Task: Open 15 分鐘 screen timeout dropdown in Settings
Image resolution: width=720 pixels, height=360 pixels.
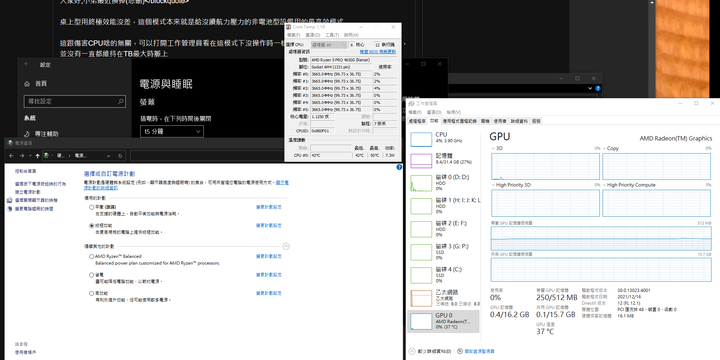Action: 172,131
